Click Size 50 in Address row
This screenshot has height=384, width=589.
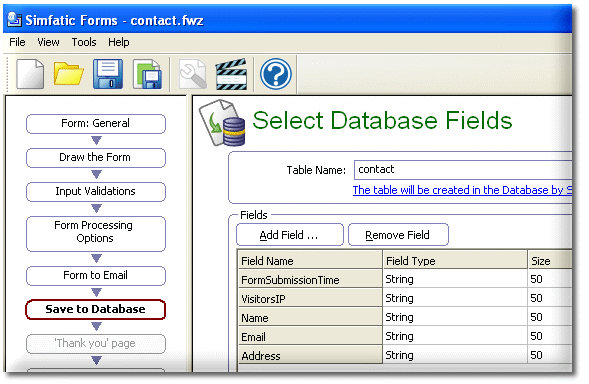(550, 355)
